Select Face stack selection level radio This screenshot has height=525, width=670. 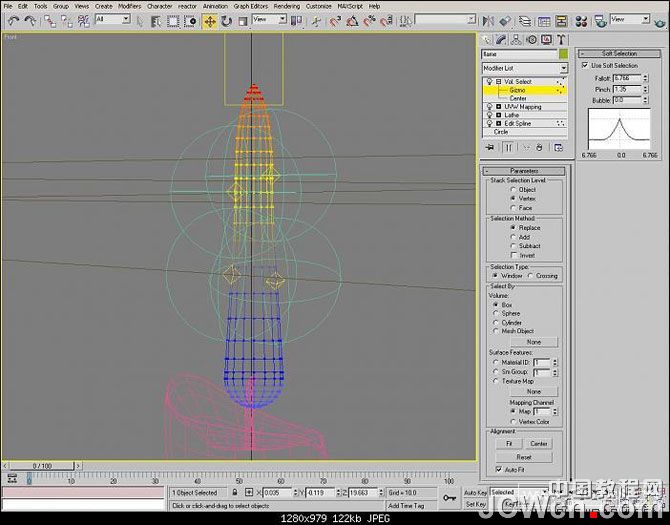513,208
